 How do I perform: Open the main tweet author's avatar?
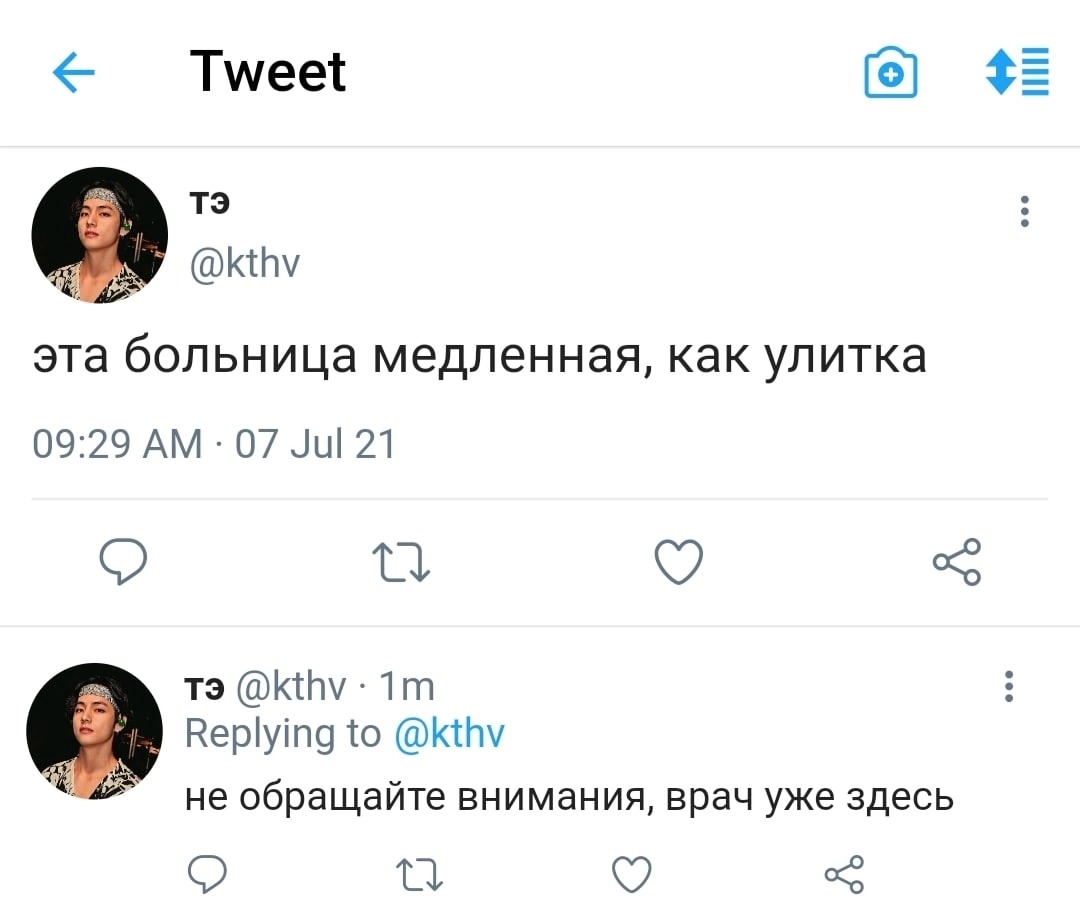coord(99,235)
